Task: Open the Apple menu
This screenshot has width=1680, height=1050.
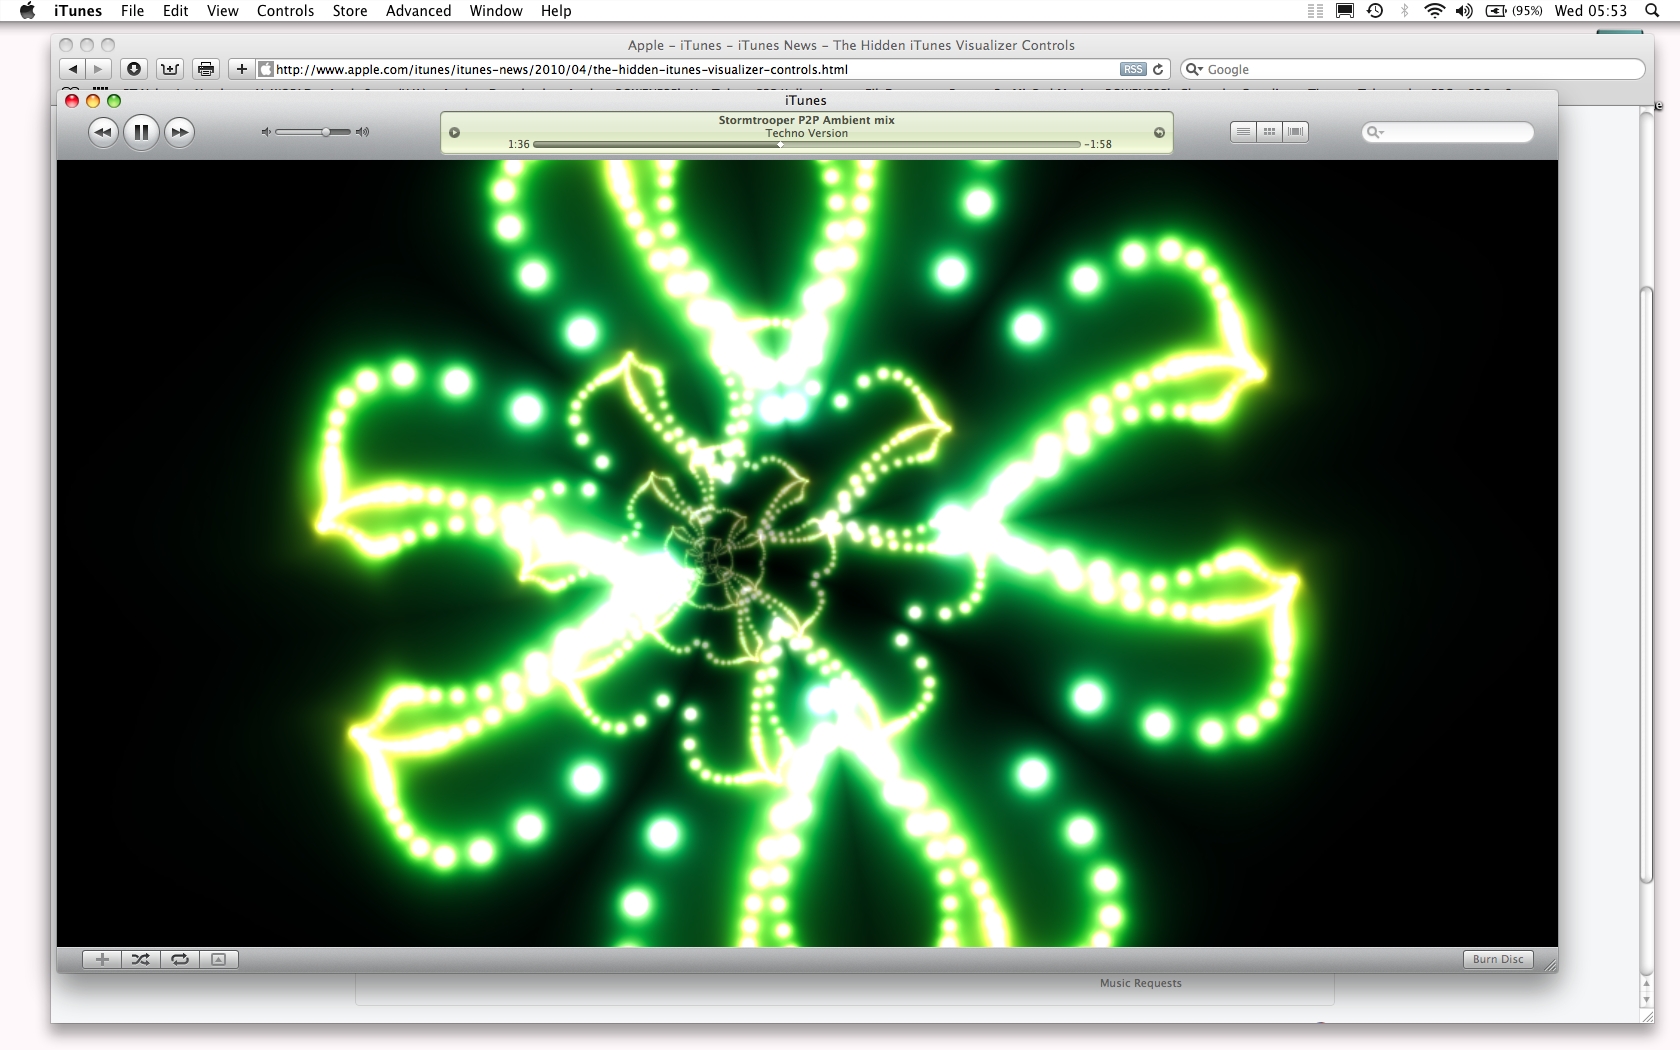Action: point(27,11)
